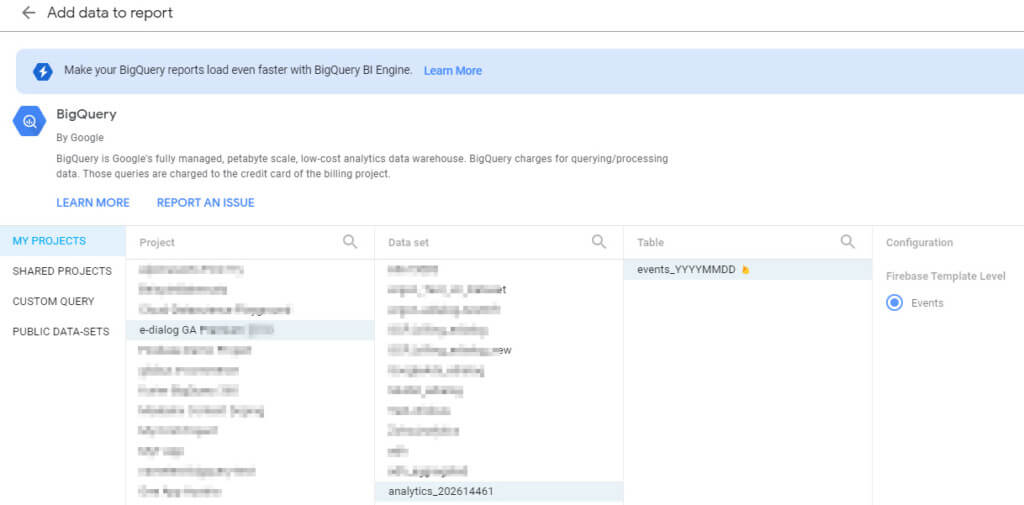
Task: Go to PUBLIC DATA-SETS tab
Action: 61,331
